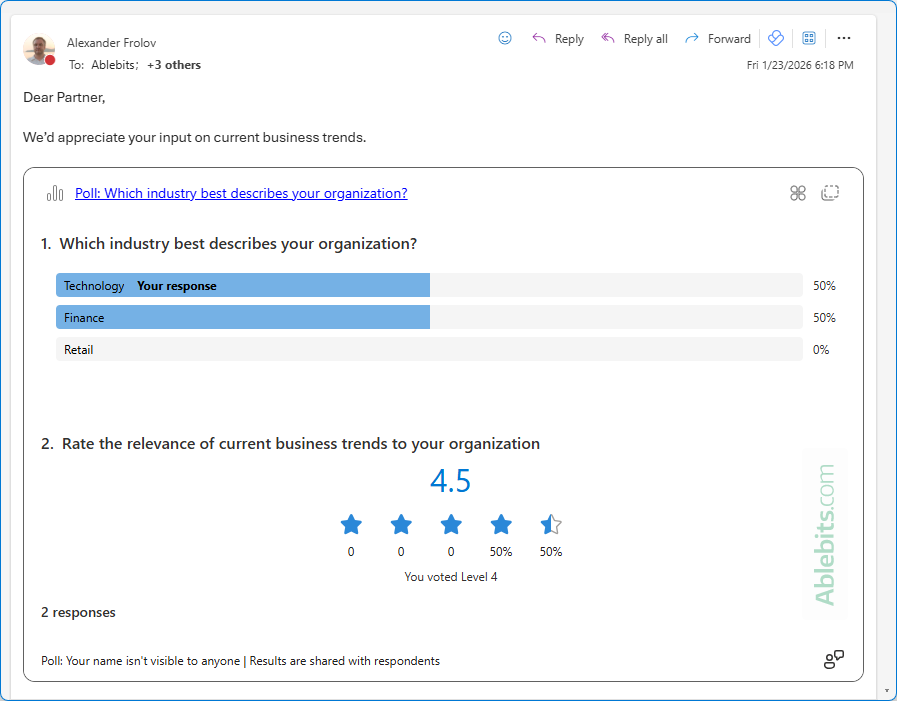Click the dashed-square capture icon on the poll
Viewport: 897px width, 701px height.
(830, 192)
